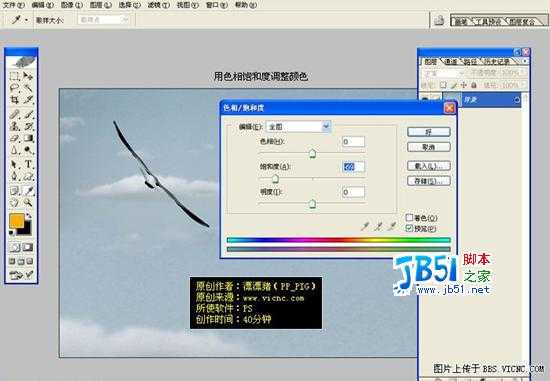
Task: Open the 滤镜 (Filter) menu
Action: point(158,5)
